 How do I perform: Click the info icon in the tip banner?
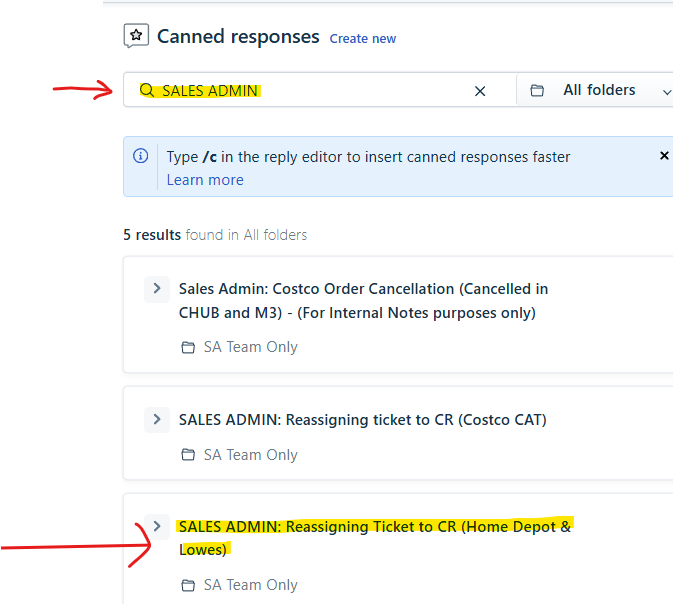pyautogui.click(x=140, y=155)
